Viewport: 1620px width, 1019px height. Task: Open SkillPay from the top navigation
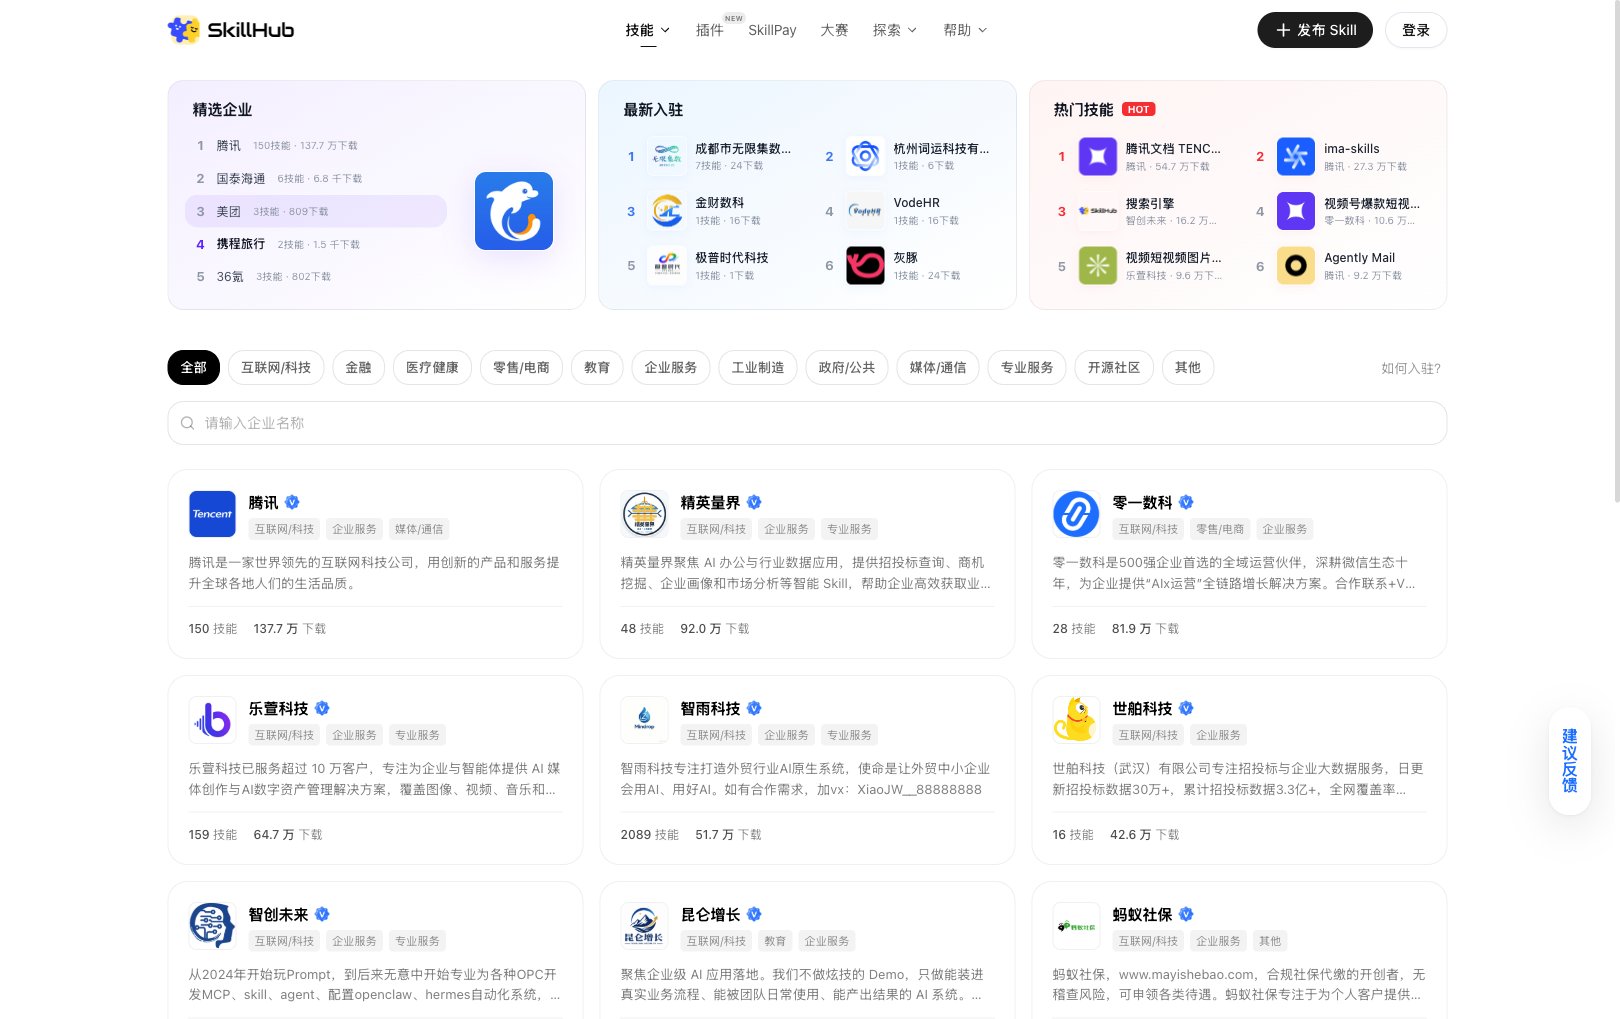coord(772,30)
